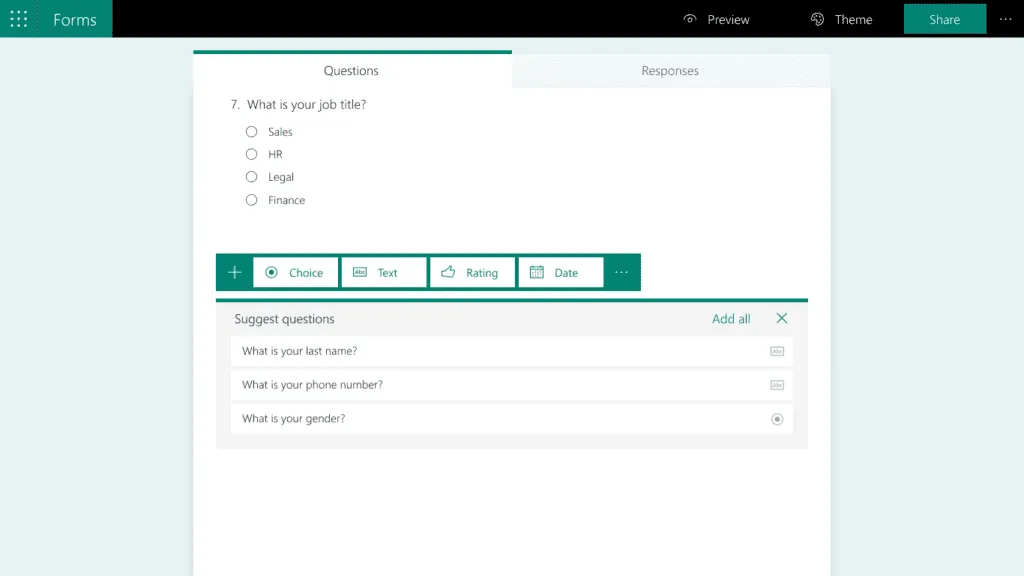
Task: Click the plus icon to add a question
Action: click(233, 272)
